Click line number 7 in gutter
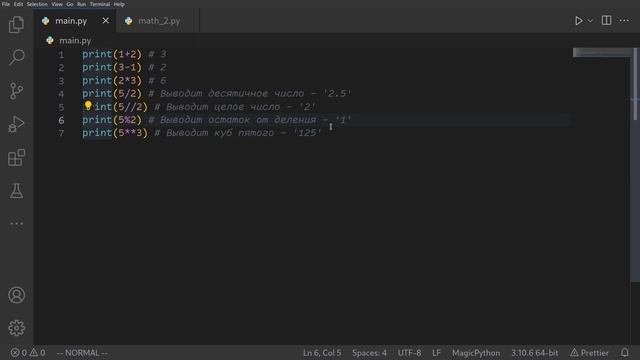This screenshot has height=360, width=640. [x=61, y=133]
